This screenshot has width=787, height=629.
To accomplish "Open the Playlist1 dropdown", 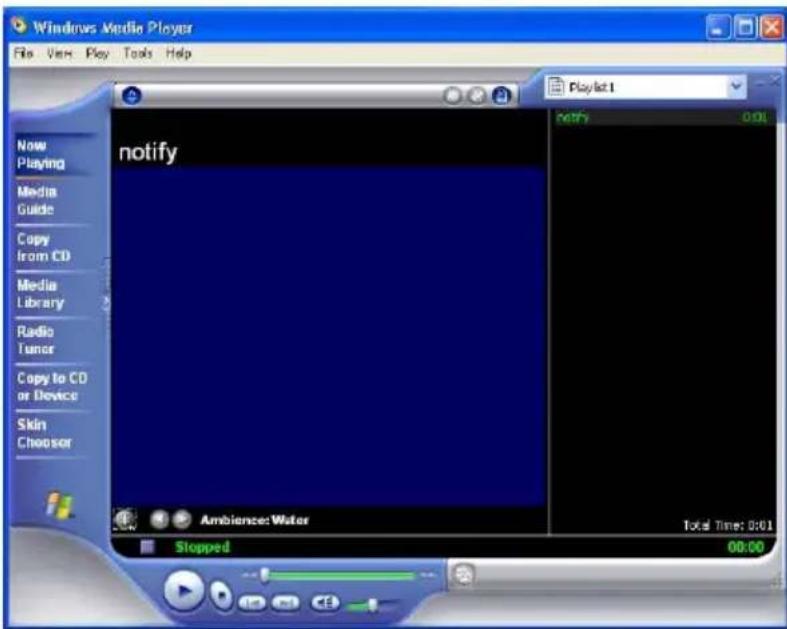I will click(736, 86).
